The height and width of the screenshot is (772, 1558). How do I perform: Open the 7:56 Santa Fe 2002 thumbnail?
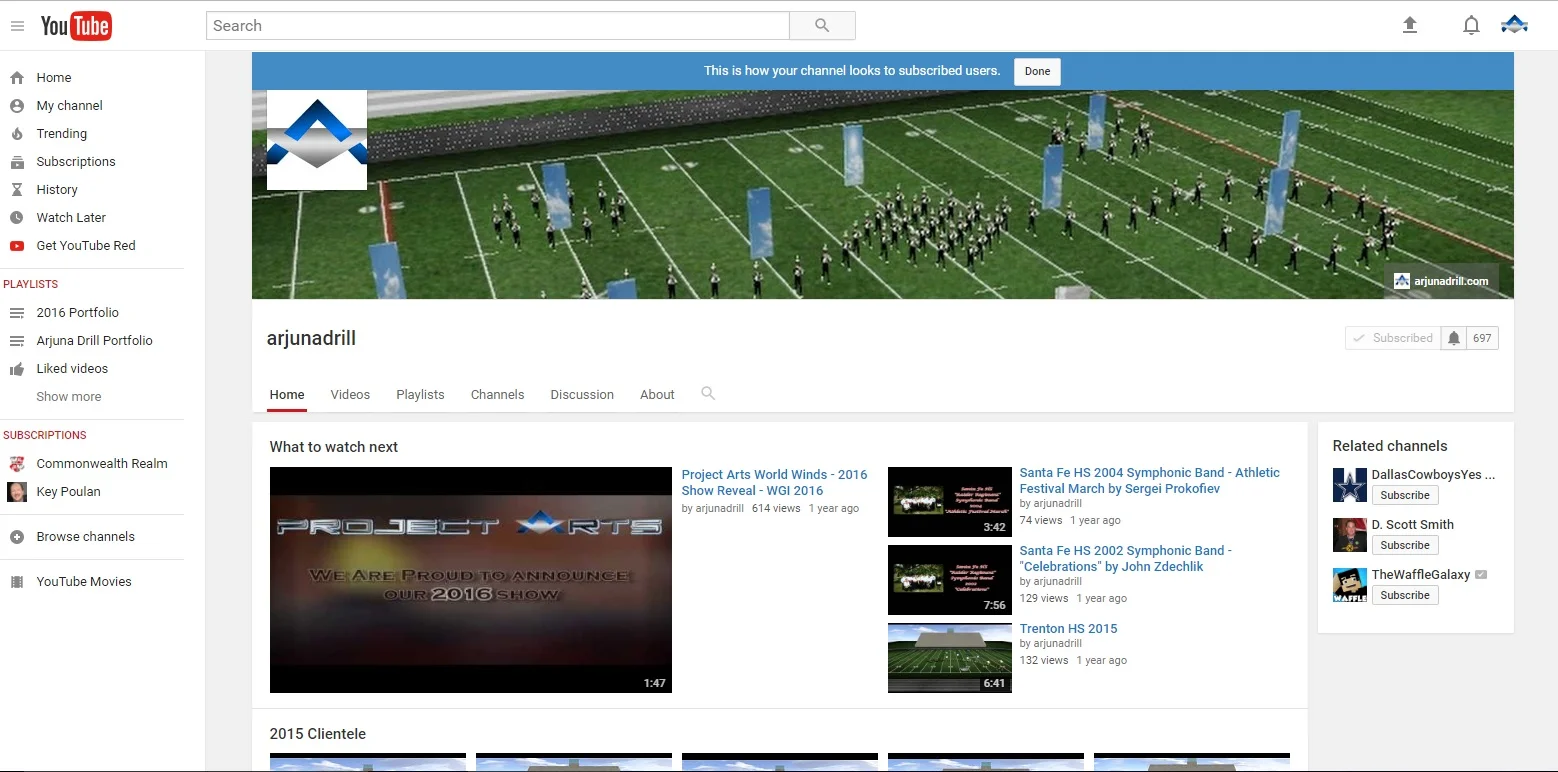[x=950, y=580]
